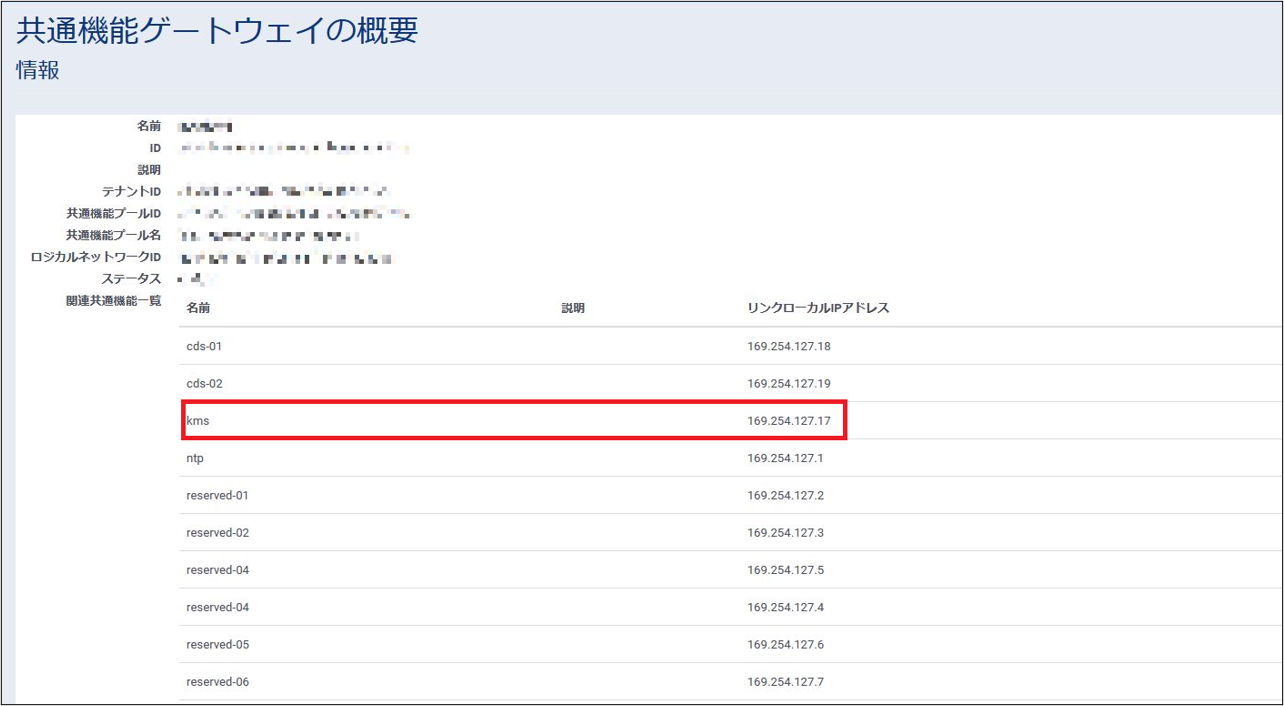1284x706 pixels.
Task: Select the cds-02 row name
Action: point(204,384)
